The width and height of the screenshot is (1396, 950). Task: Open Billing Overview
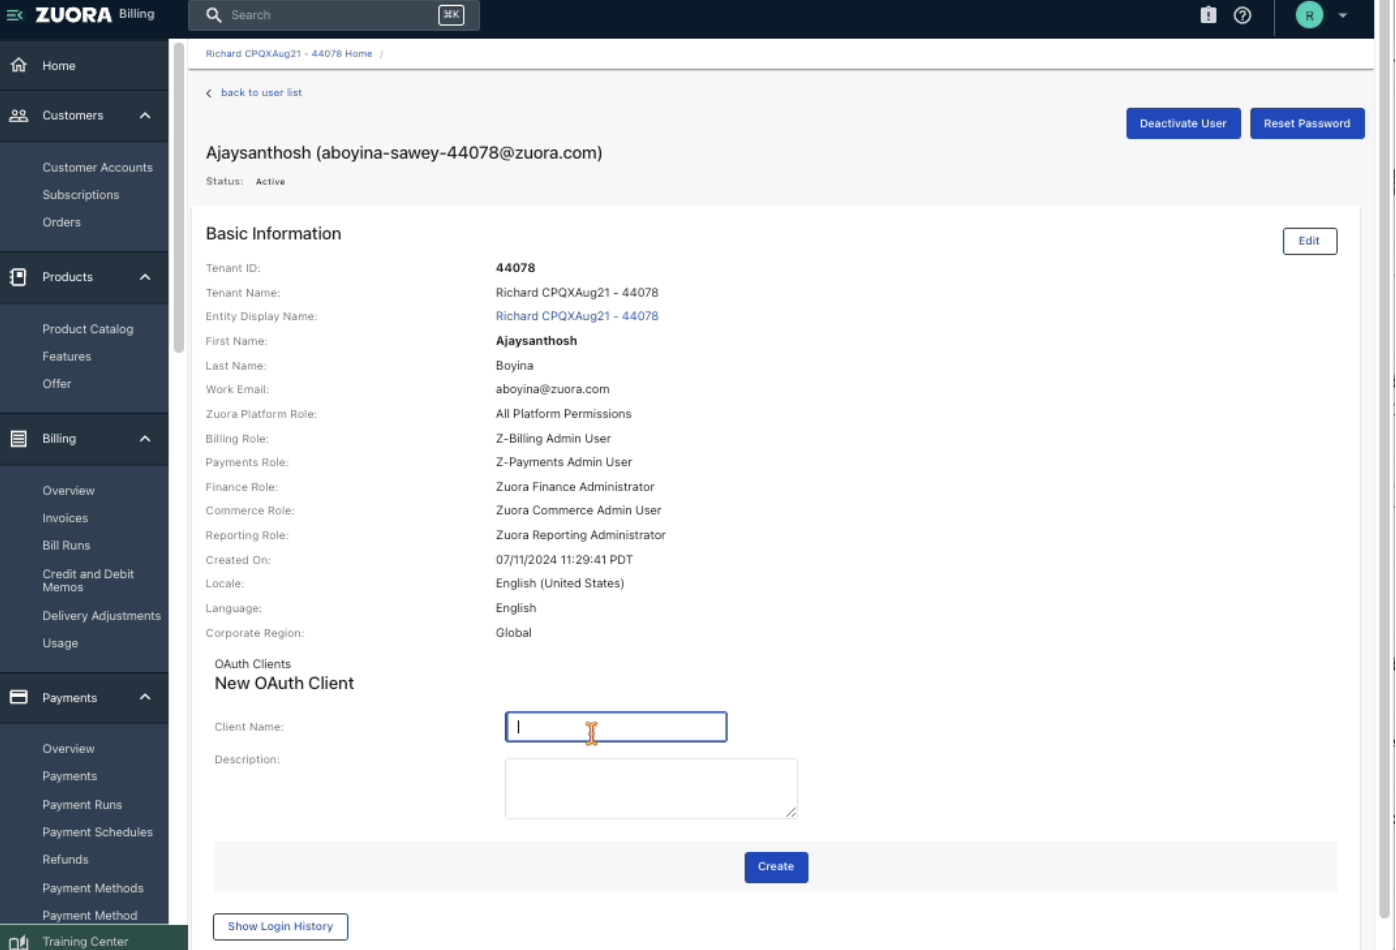[68, 491]
